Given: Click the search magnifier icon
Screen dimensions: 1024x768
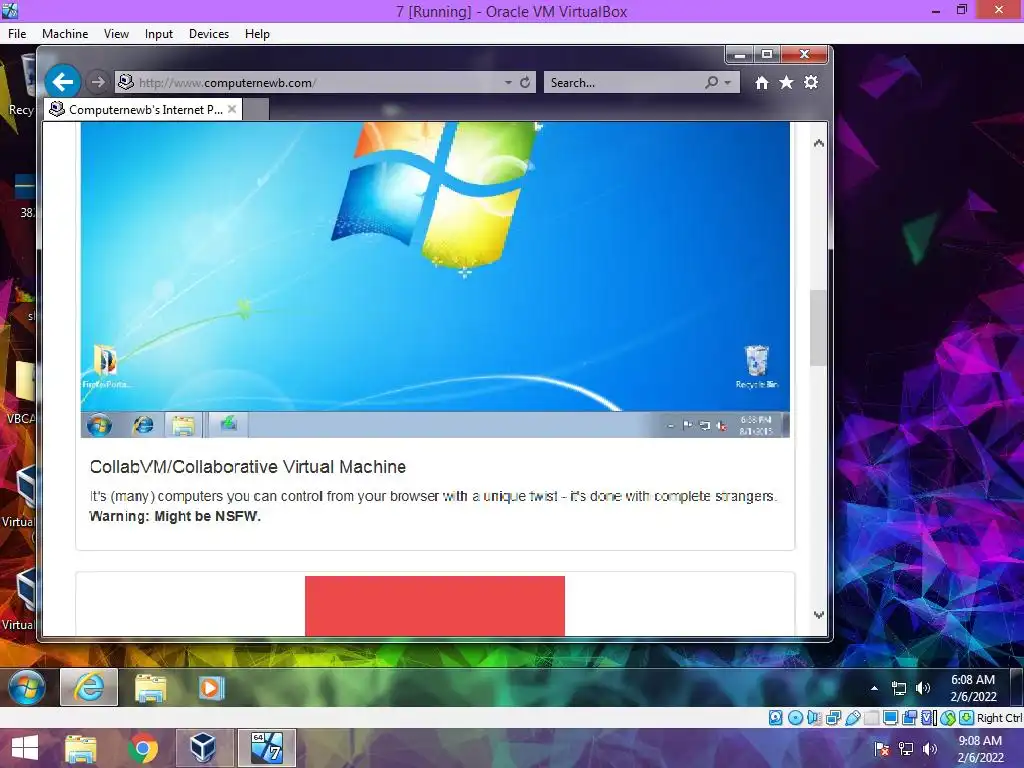Looking at the screenshot, I should [712, 82].
